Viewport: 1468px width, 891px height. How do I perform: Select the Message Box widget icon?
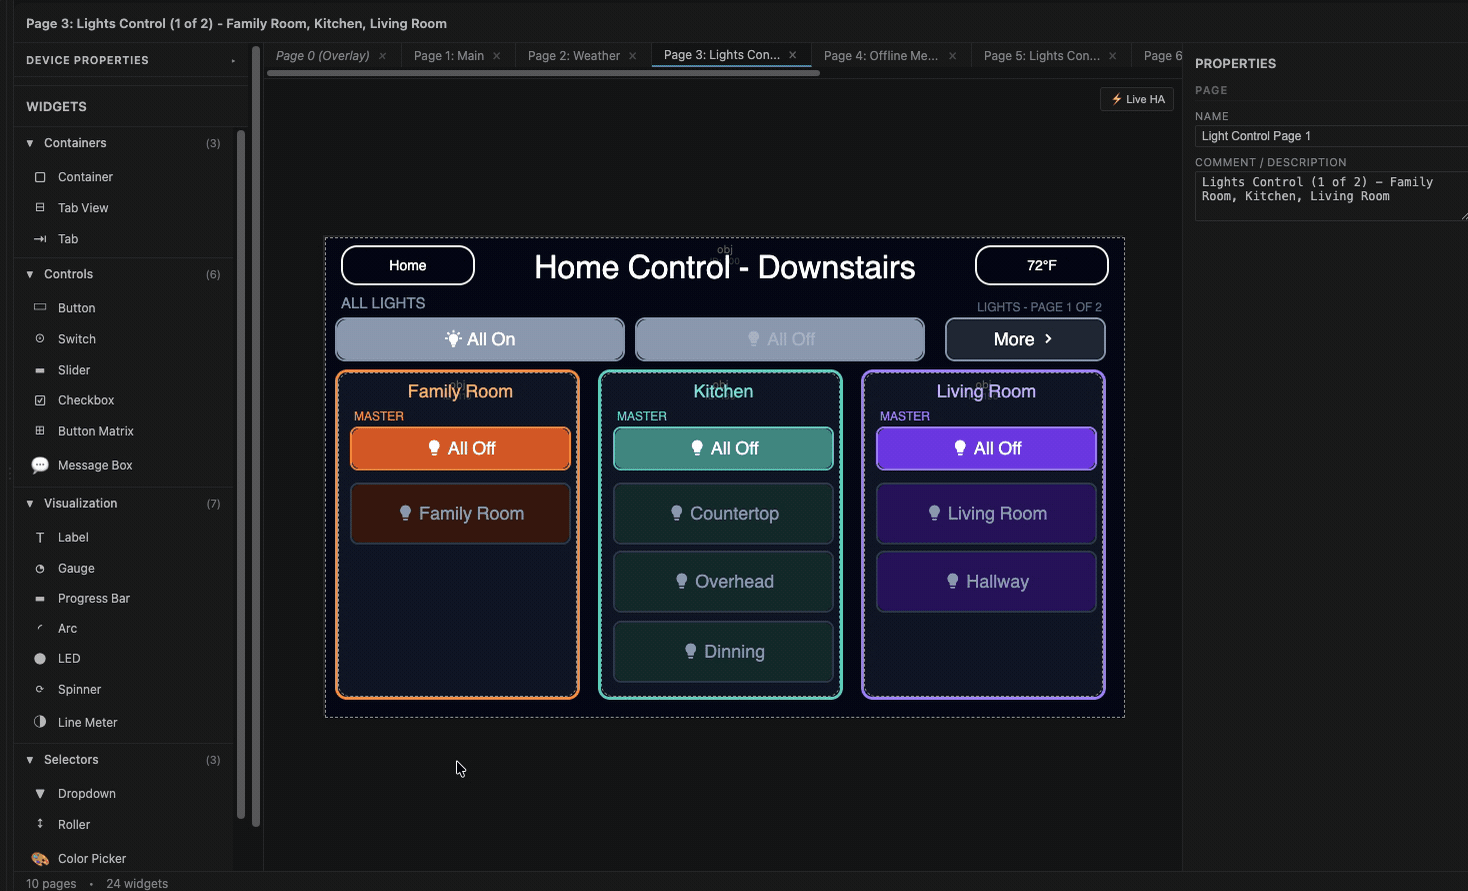[40, 465]
